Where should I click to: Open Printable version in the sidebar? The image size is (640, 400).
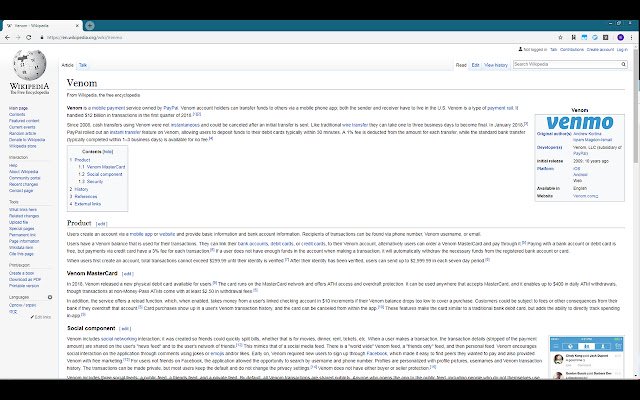pyautogui.click(x=24, y=286)
